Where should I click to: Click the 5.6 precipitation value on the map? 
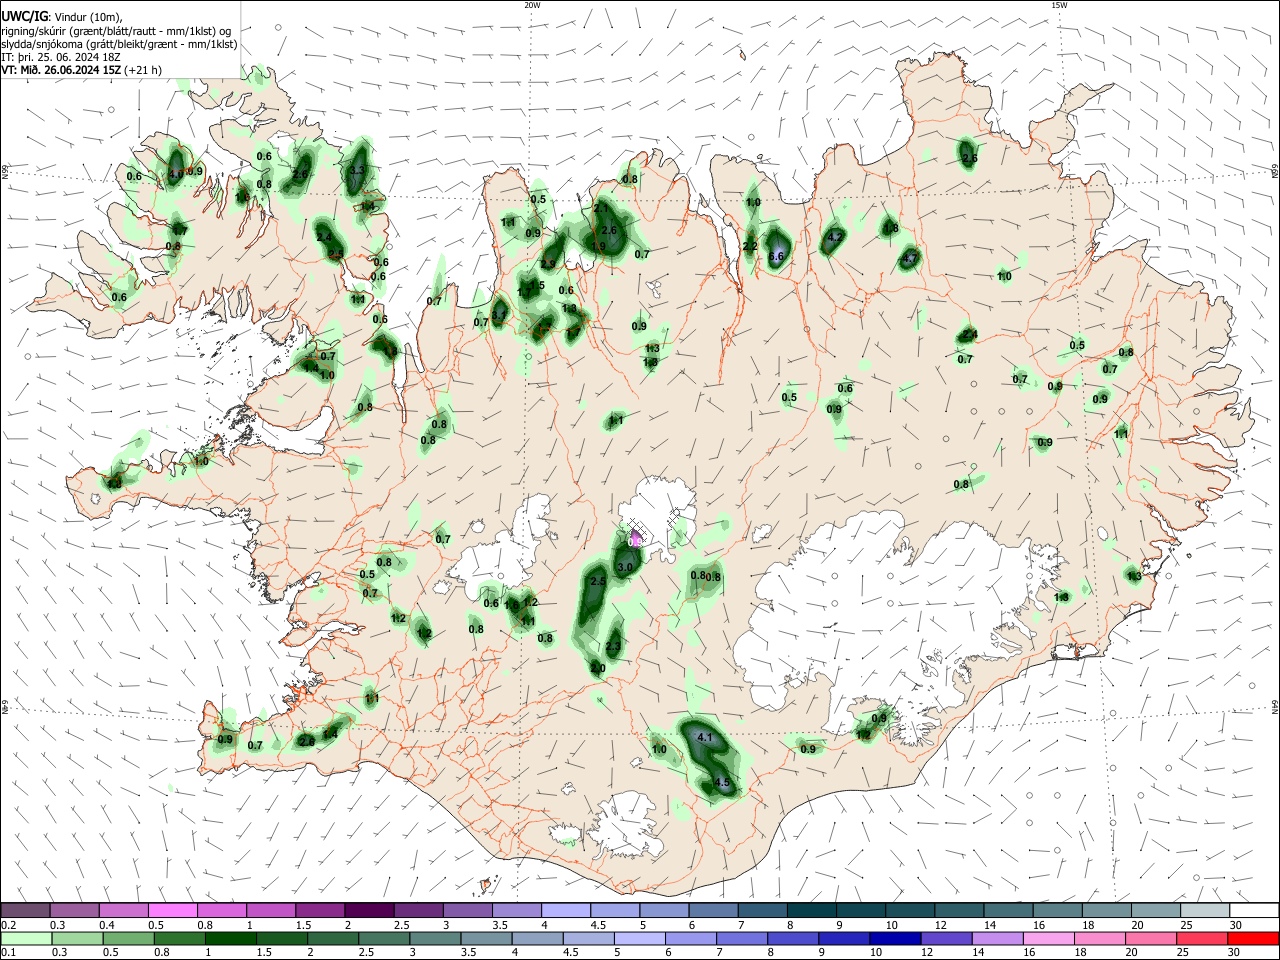click(776, 256)
